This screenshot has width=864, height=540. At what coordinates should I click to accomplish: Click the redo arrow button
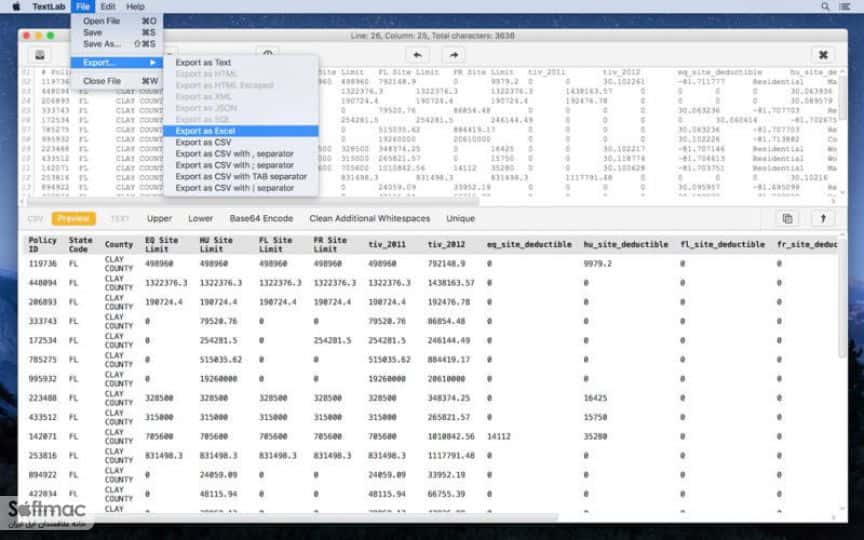453,55
